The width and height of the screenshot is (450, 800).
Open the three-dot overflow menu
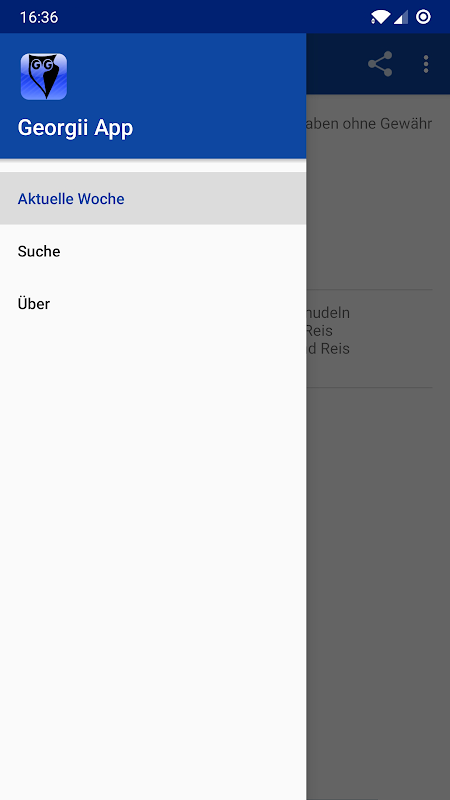coord(426,64)
